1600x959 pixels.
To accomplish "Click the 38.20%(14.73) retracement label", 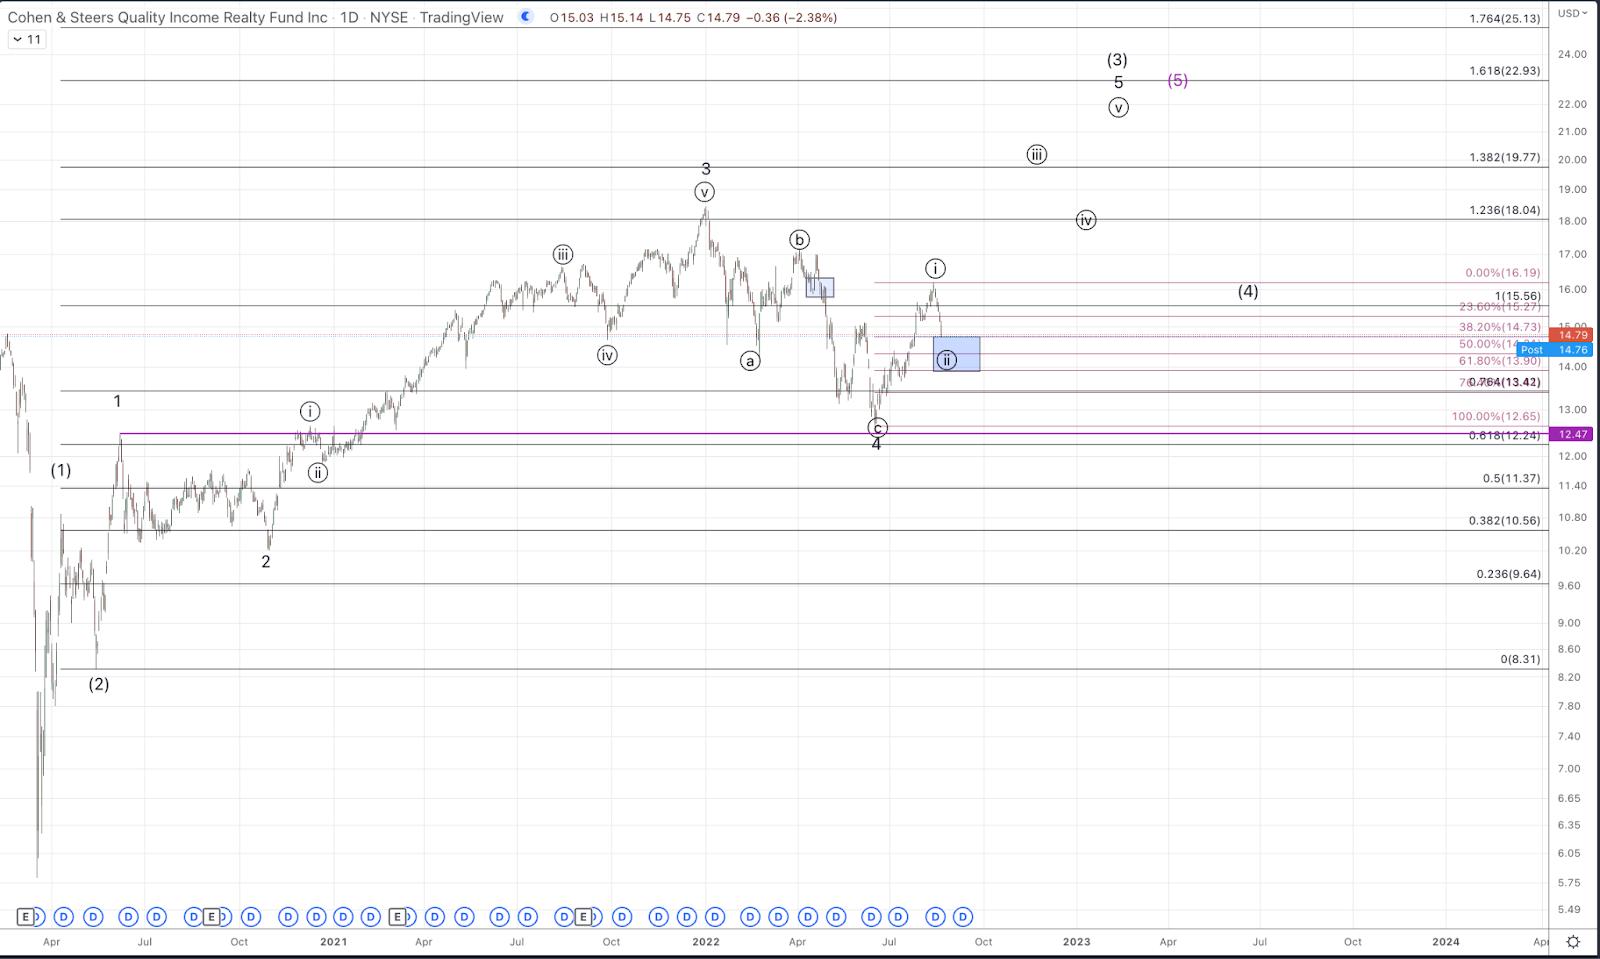I will tap(1500, 327).
